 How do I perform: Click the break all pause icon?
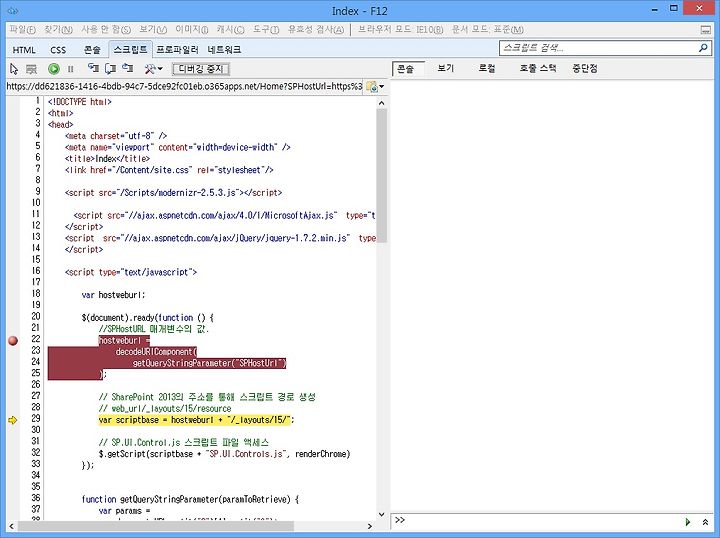[71, 69]
